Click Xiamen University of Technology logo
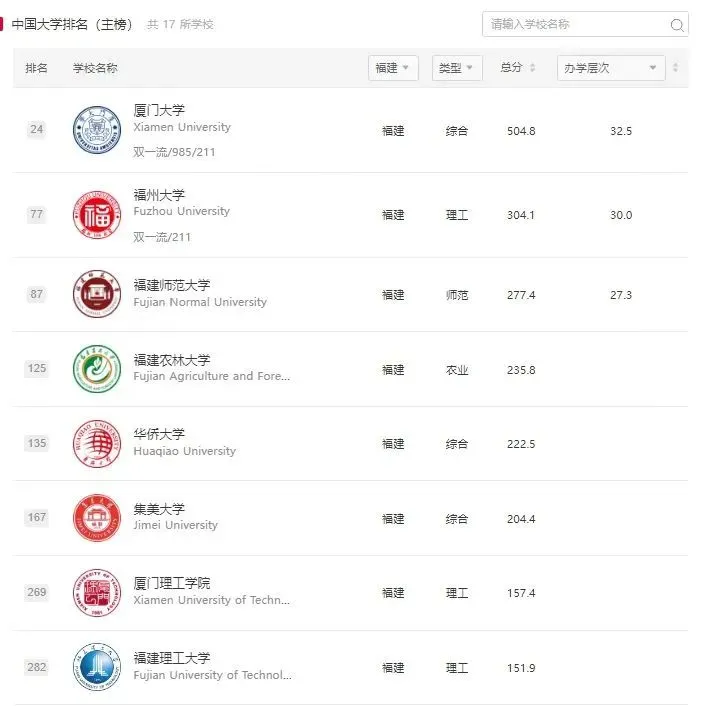The width and height of the screenshot is (701, 706). [96, 592]
